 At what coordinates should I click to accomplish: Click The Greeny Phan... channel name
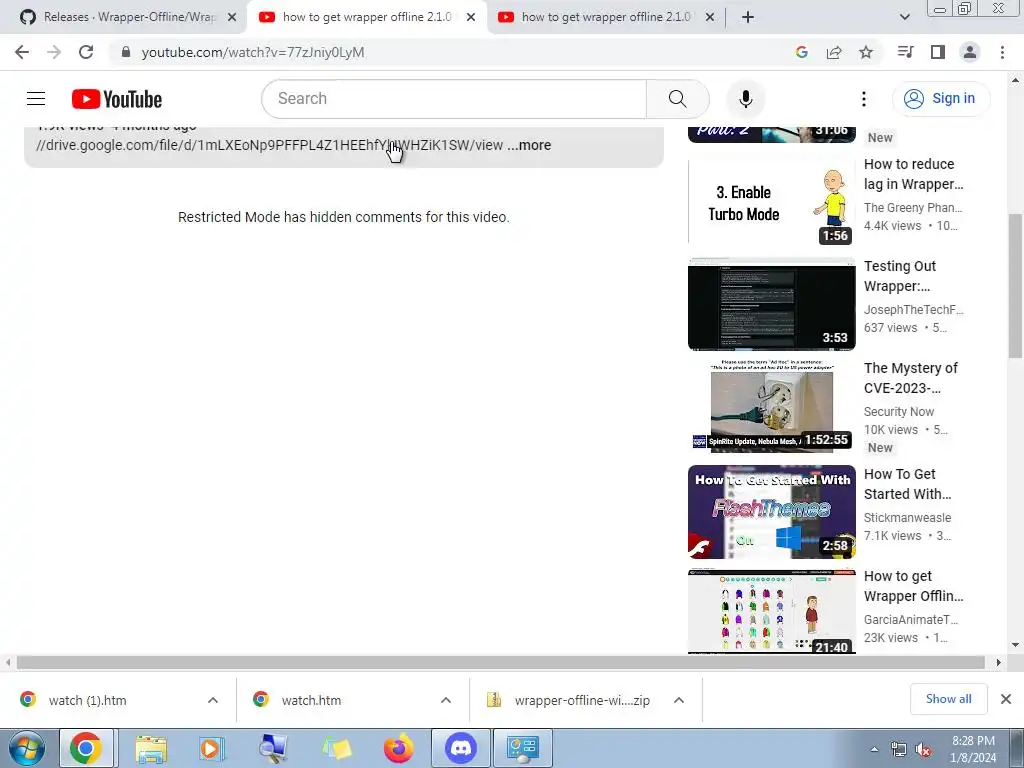tap(913, 208)
